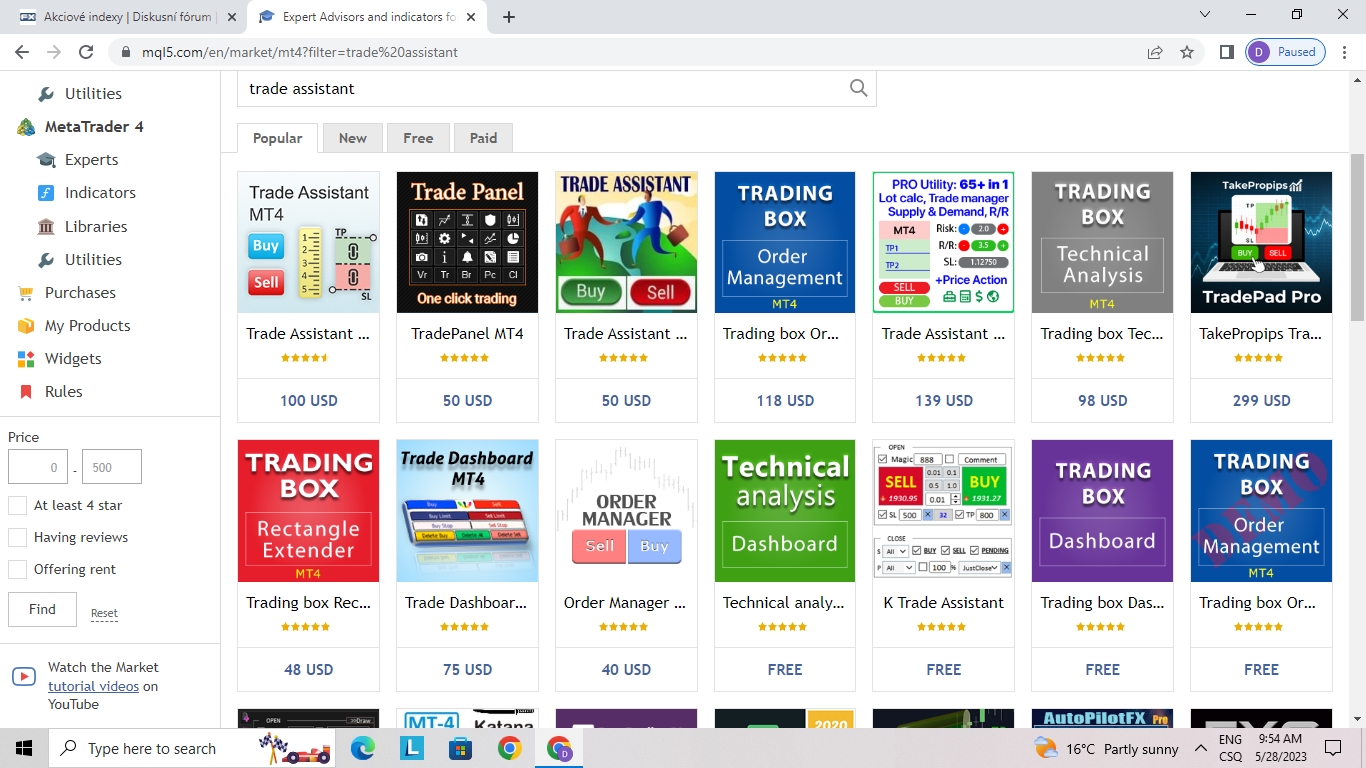Open the PRO Utility 65+ in 1 thumbnail

[944, 242]
